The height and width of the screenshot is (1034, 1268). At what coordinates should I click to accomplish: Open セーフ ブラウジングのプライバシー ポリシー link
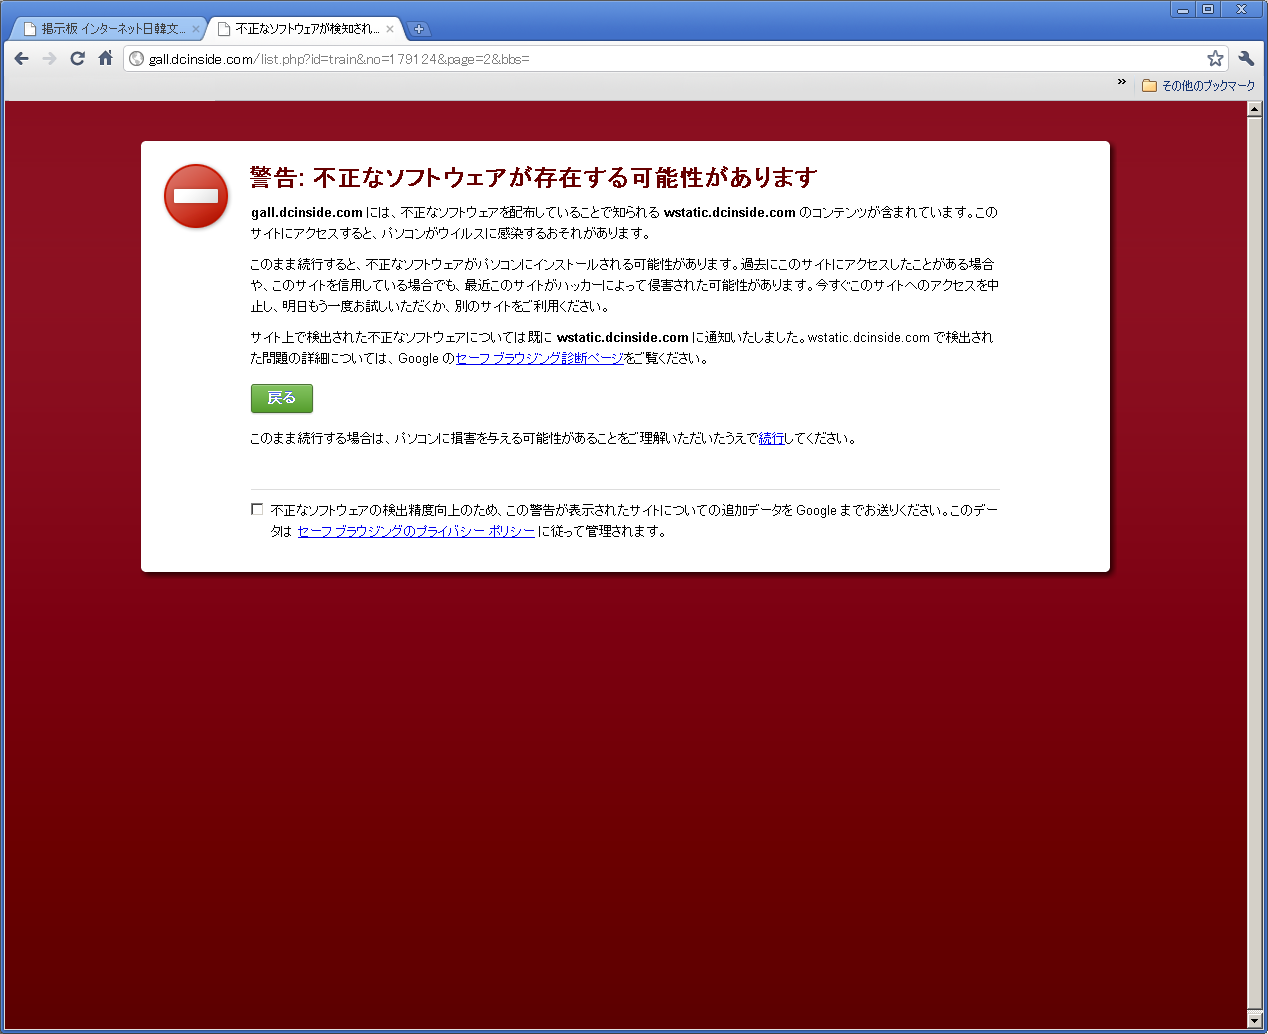click(416, 531)
